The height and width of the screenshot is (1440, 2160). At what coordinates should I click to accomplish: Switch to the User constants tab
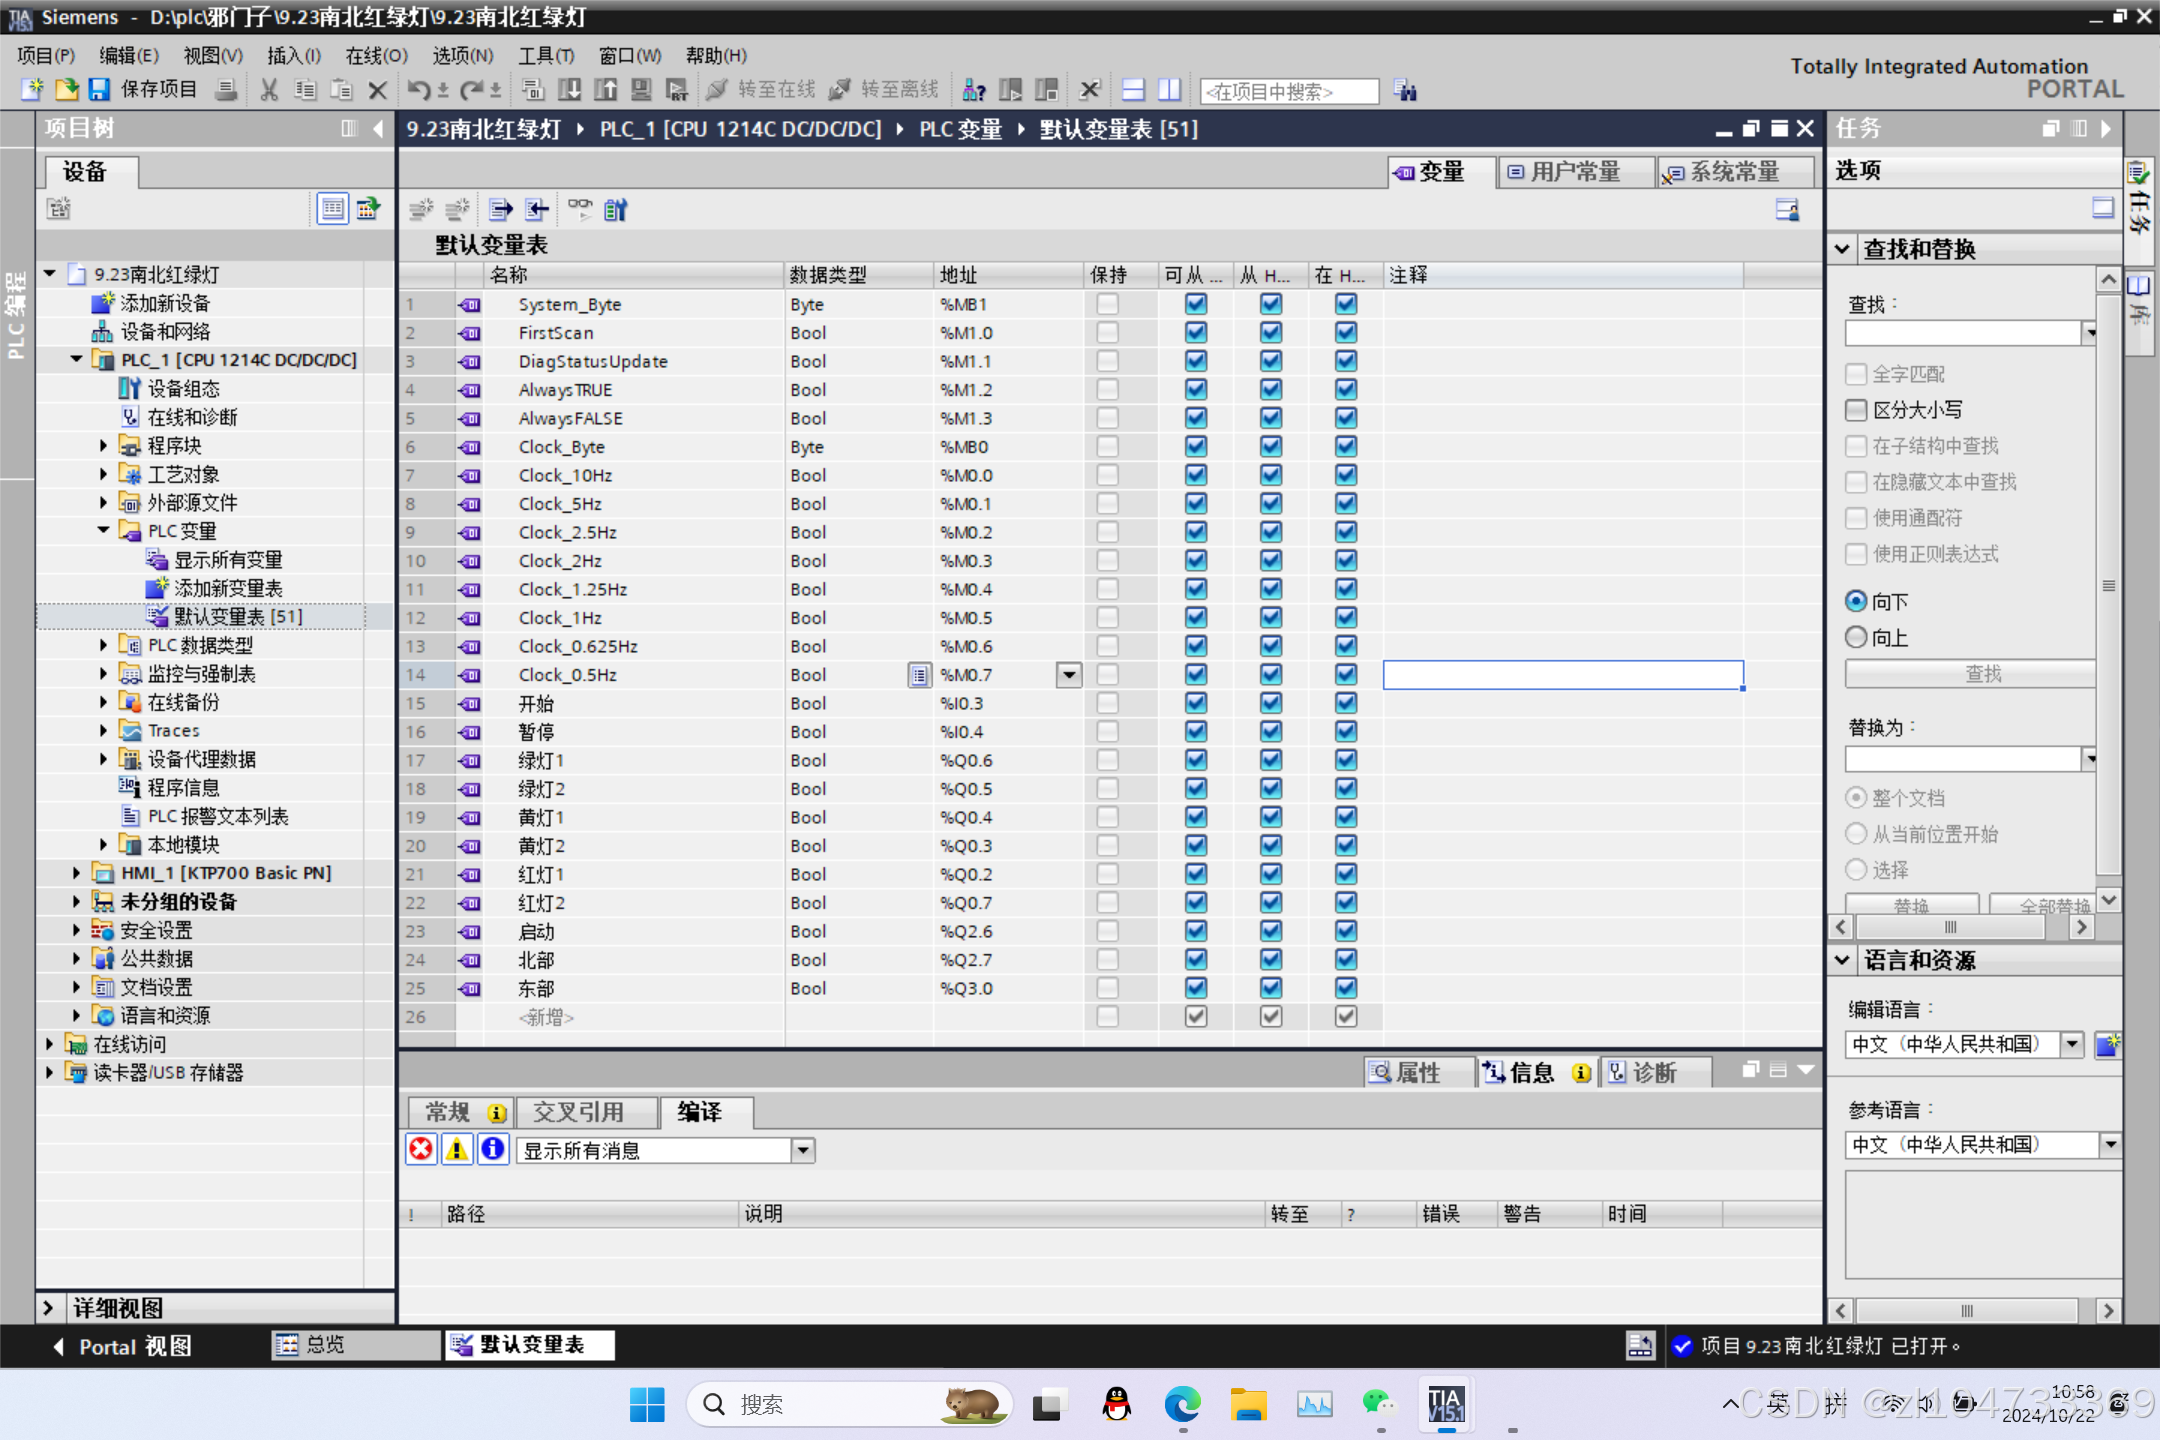click(x=1574, y=172)
